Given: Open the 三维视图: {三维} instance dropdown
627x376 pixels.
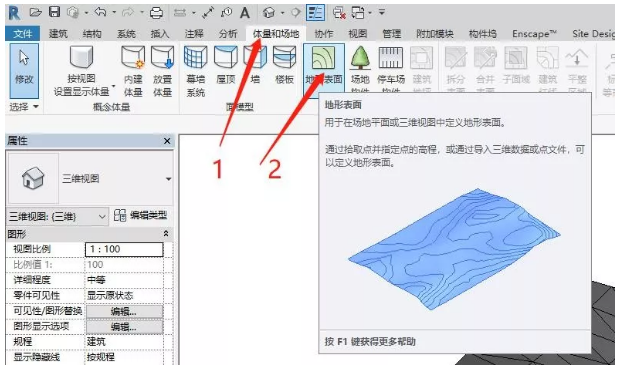Looking at the screenshot, I should point(57,216).
